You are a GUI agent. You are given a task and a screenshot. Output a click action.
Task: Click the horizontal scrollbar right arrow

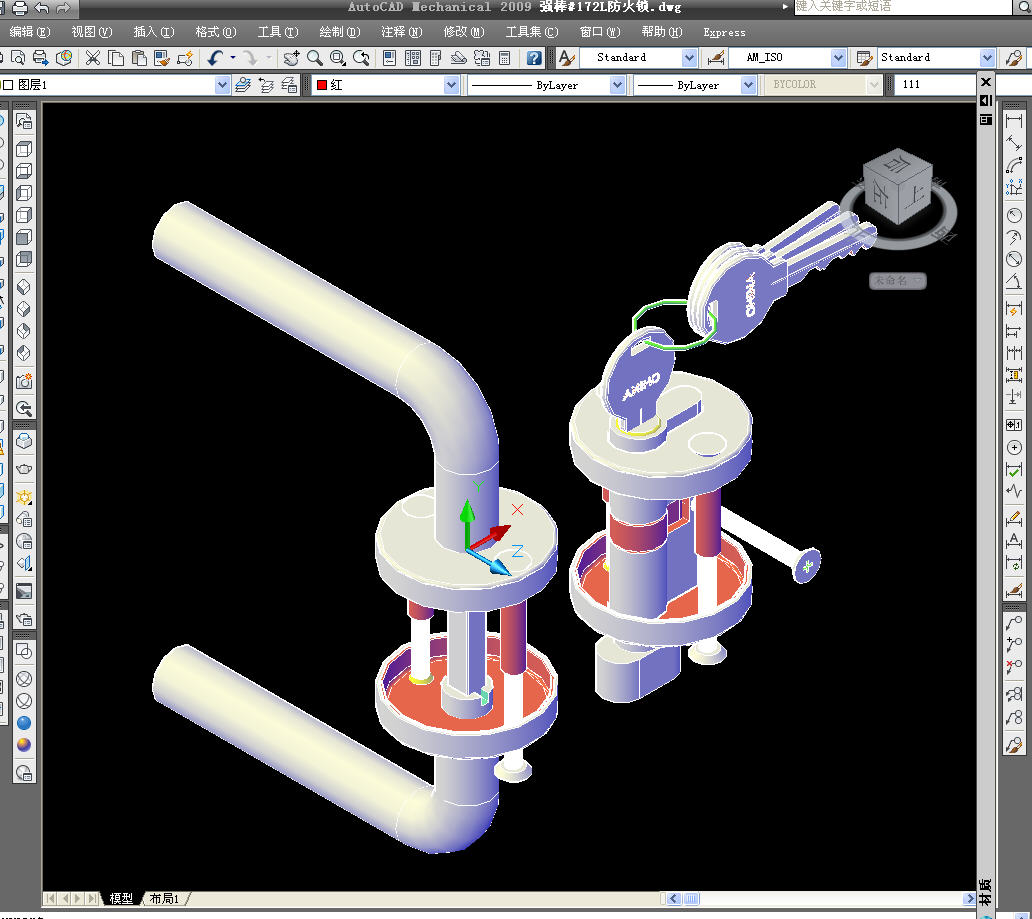(x=969, y=899)
